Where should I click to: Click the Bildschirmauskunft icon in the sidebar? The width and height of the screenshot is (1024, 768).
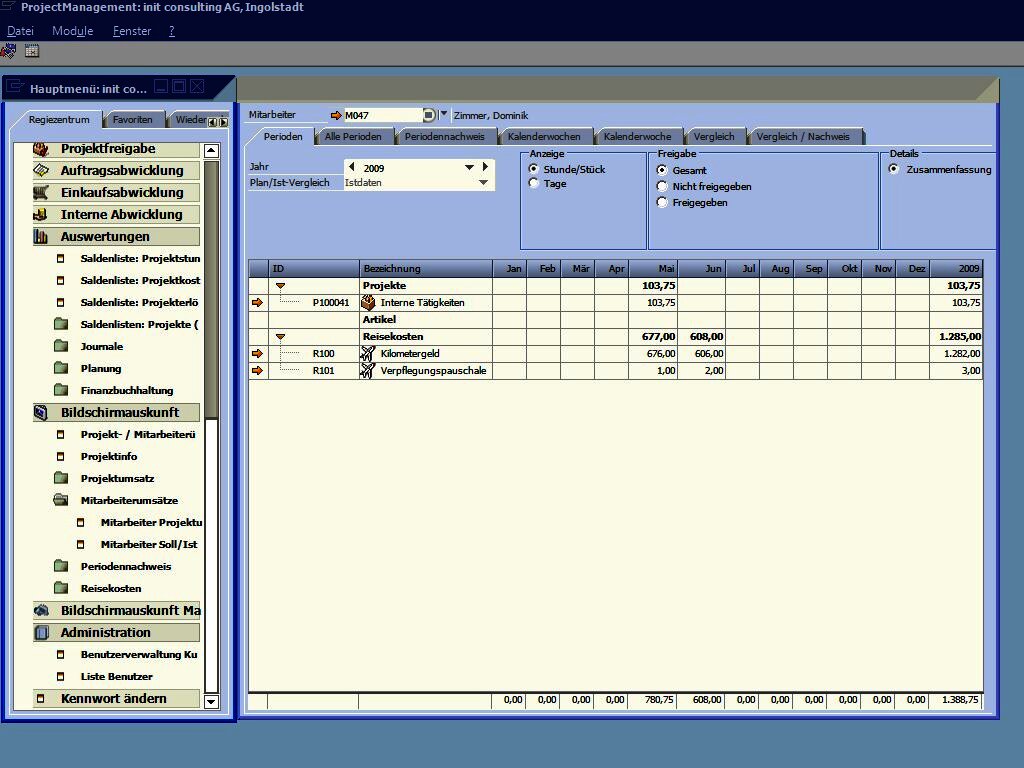click(x=41, y=413)
